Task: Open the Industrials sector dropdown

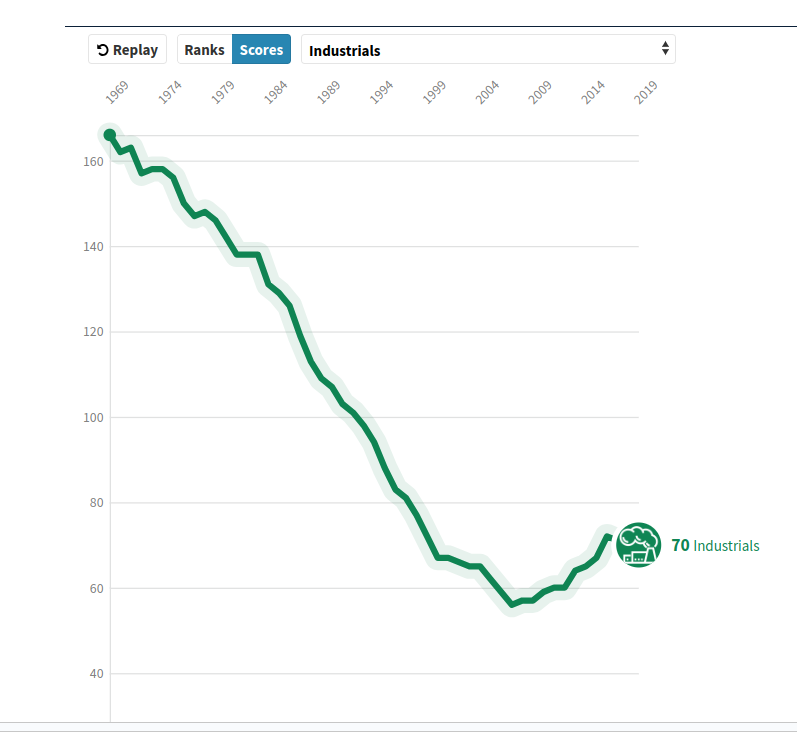Action: 488,50
